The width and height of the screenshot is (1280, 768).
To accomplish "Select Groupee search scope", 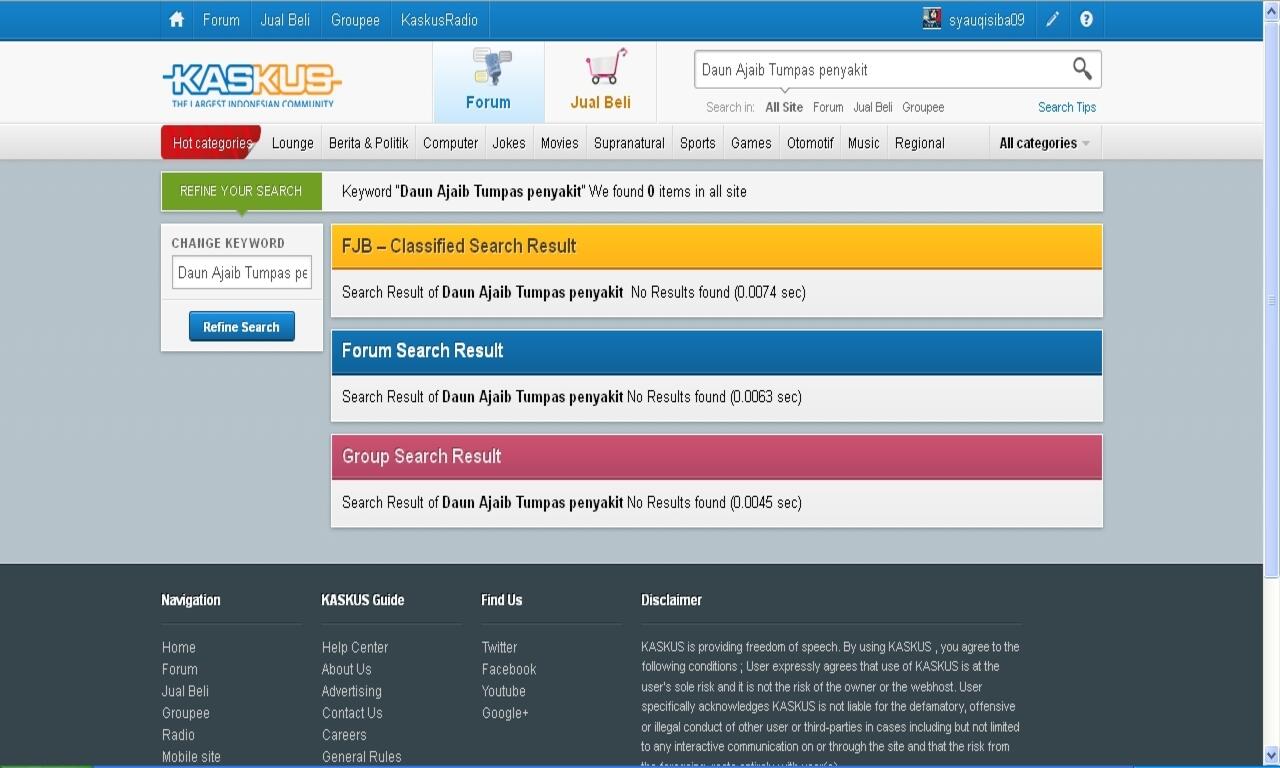I will point(923,107).
